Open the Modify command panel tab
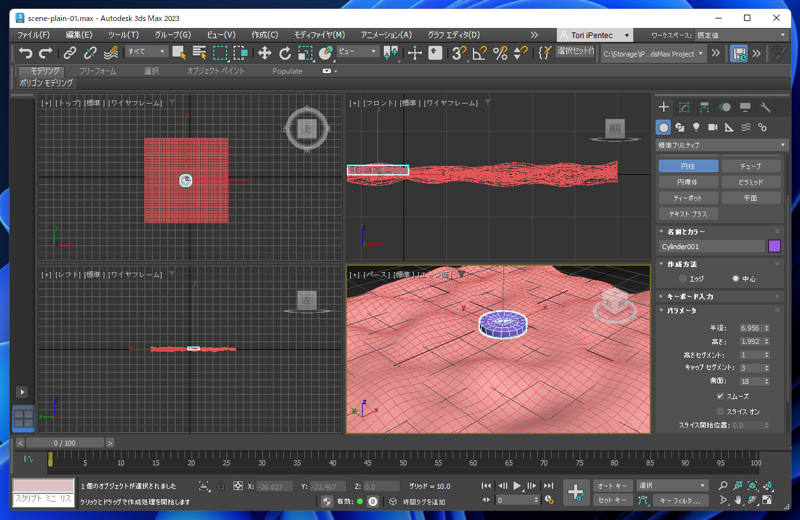Viewport: 800px width, 520px height. [684, 107]
